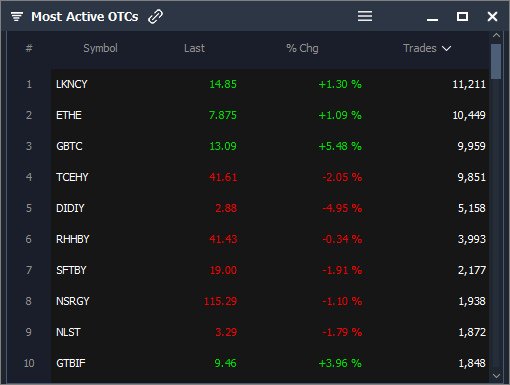Image resolution: width=510 pixels, height=385 pixels.
Task: Sort the list by Symbol column
Action: [x=100, y=48]
